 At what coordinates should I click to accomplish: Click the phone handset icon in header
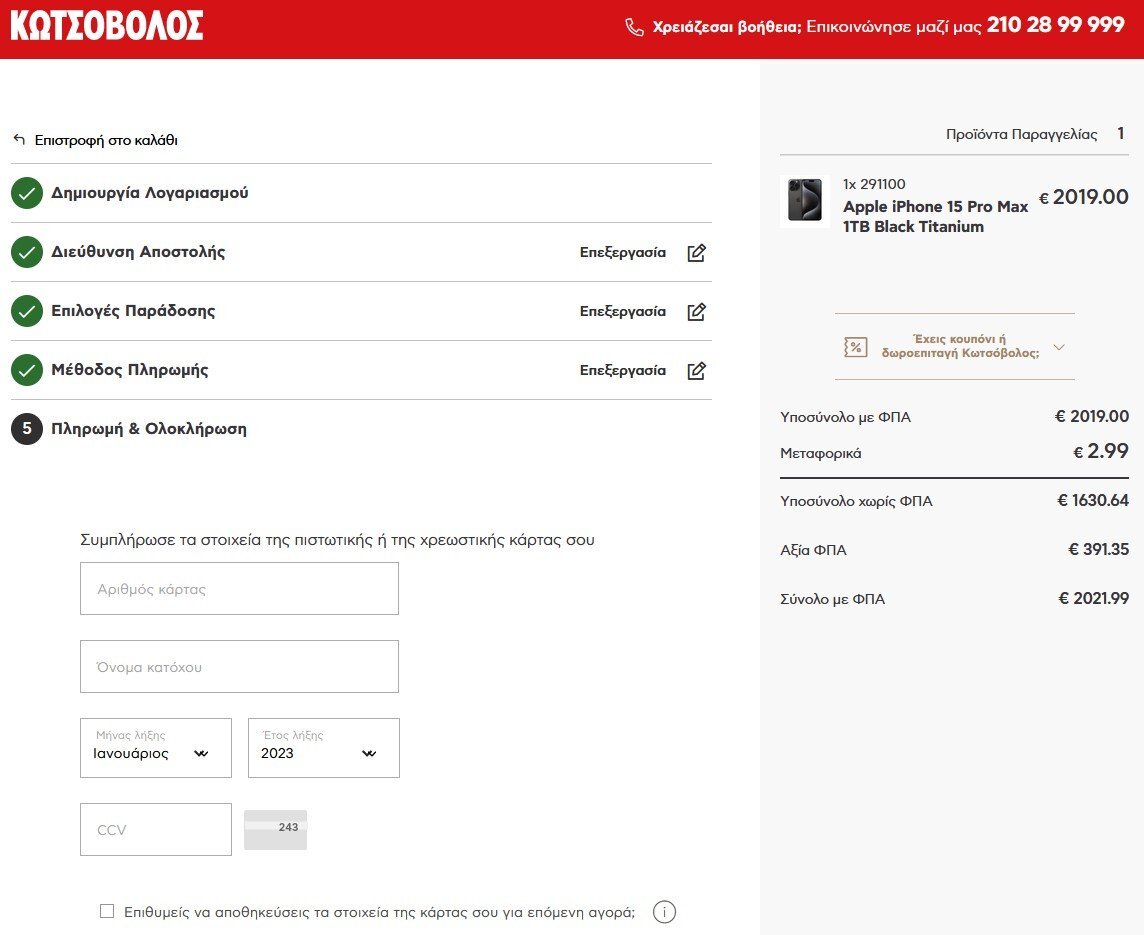634,28
